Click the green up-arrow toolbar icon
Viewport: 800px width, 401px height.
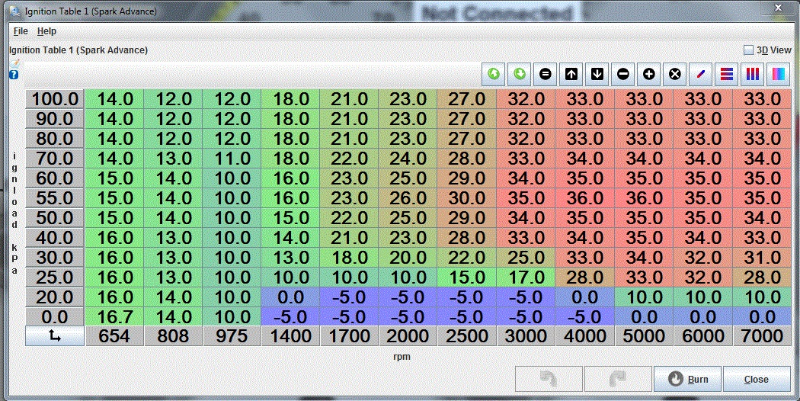click(x=493, y=74)
